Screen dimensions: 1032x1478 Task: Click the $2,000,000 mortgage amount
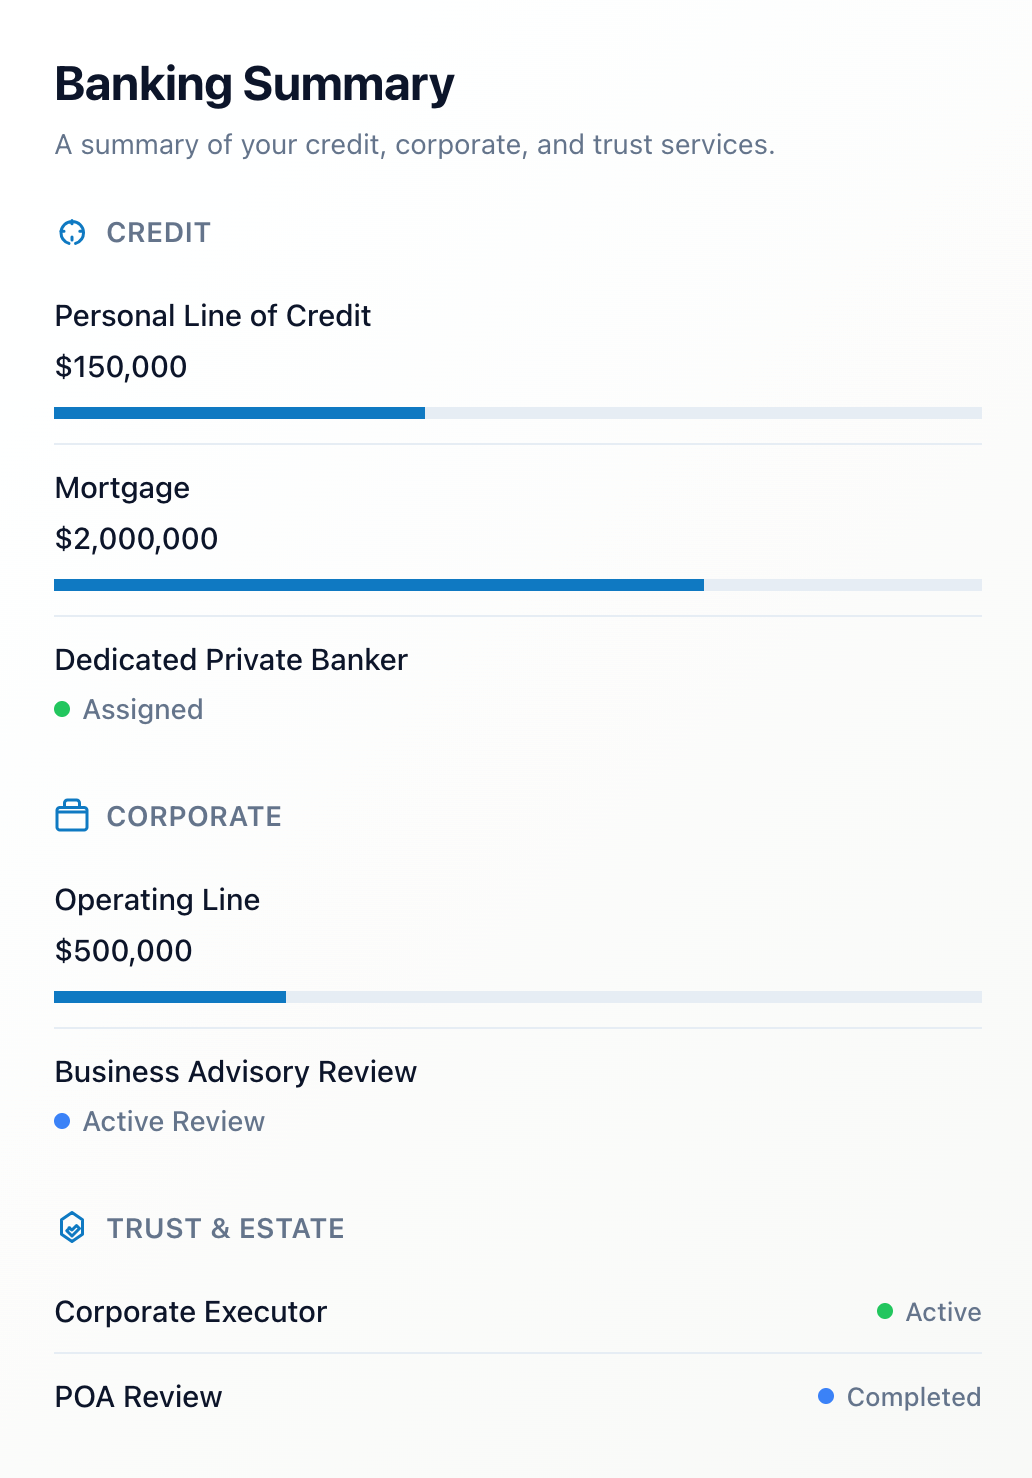[x=137, y=539]
